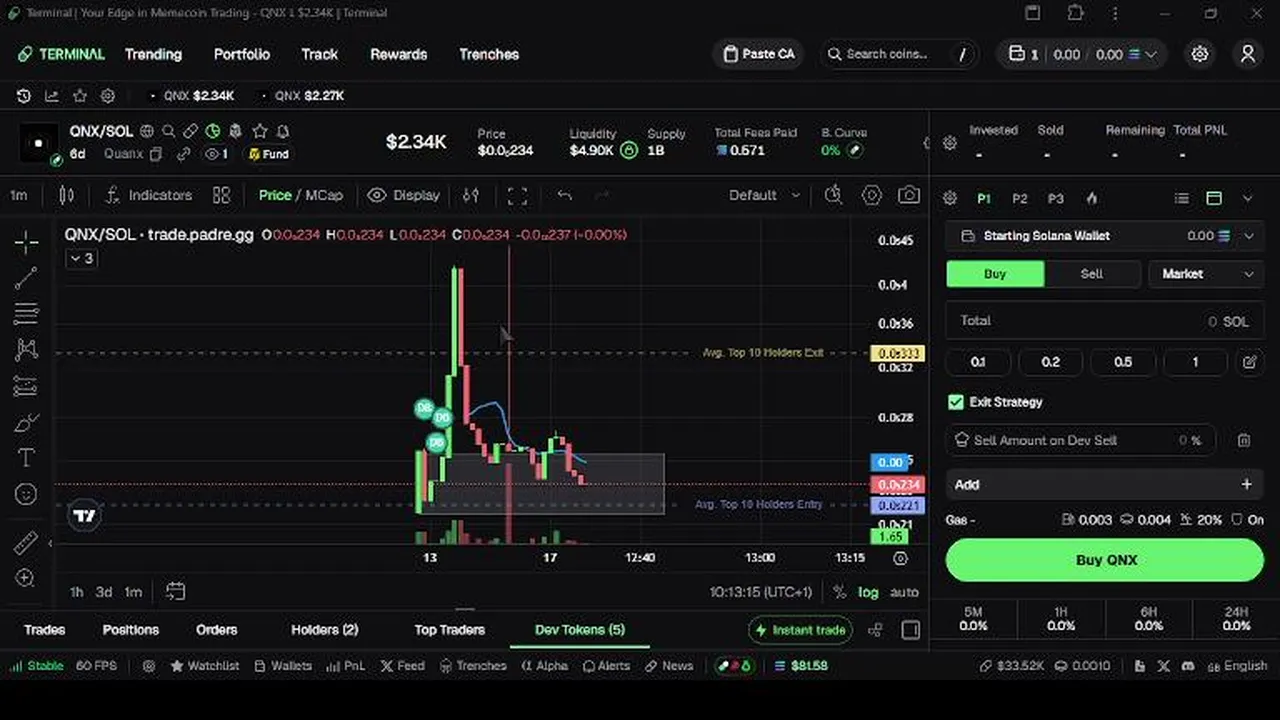Open the Portfolio page

pyautogui.click(x=242, y=54)
